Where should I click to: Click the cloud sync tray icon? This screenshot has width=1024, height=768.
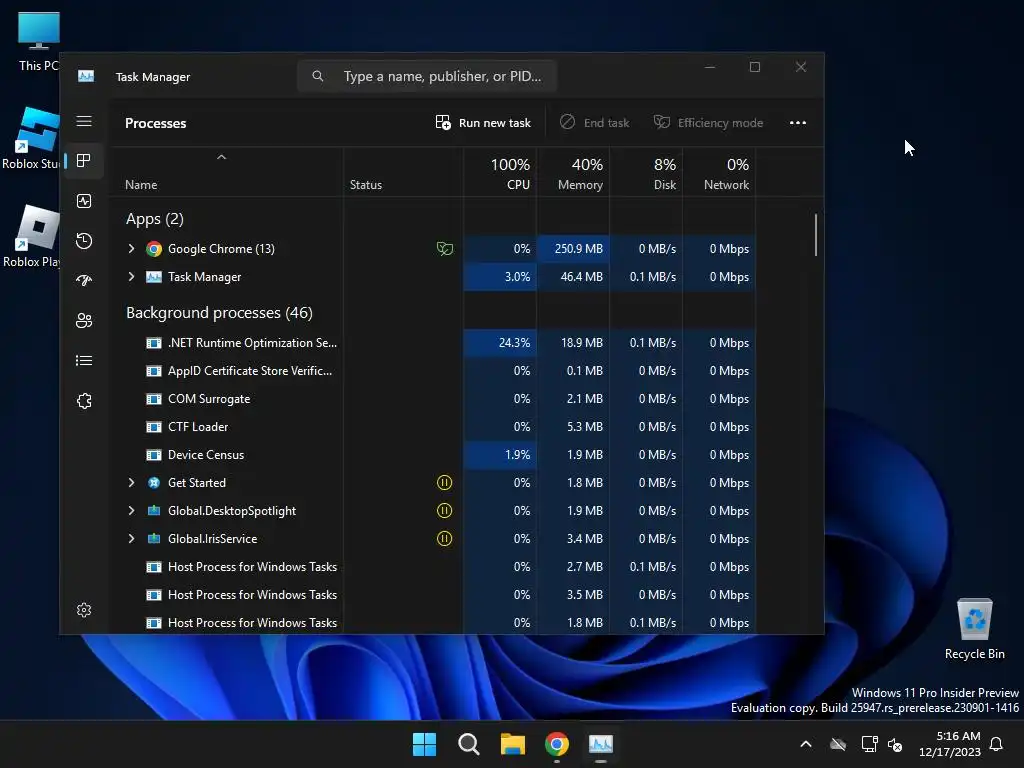click(x=838, y=744)
